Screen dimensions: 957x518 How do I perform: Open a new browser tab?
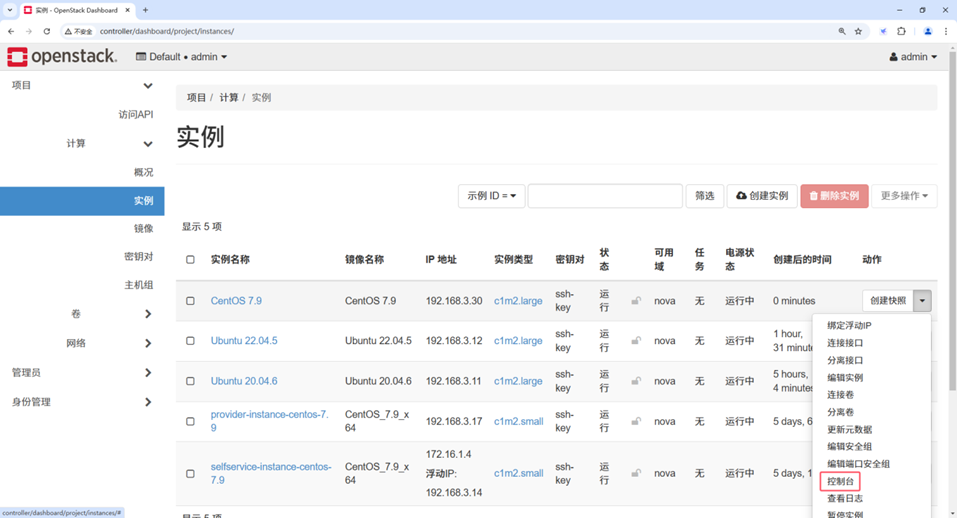(145, 10)
